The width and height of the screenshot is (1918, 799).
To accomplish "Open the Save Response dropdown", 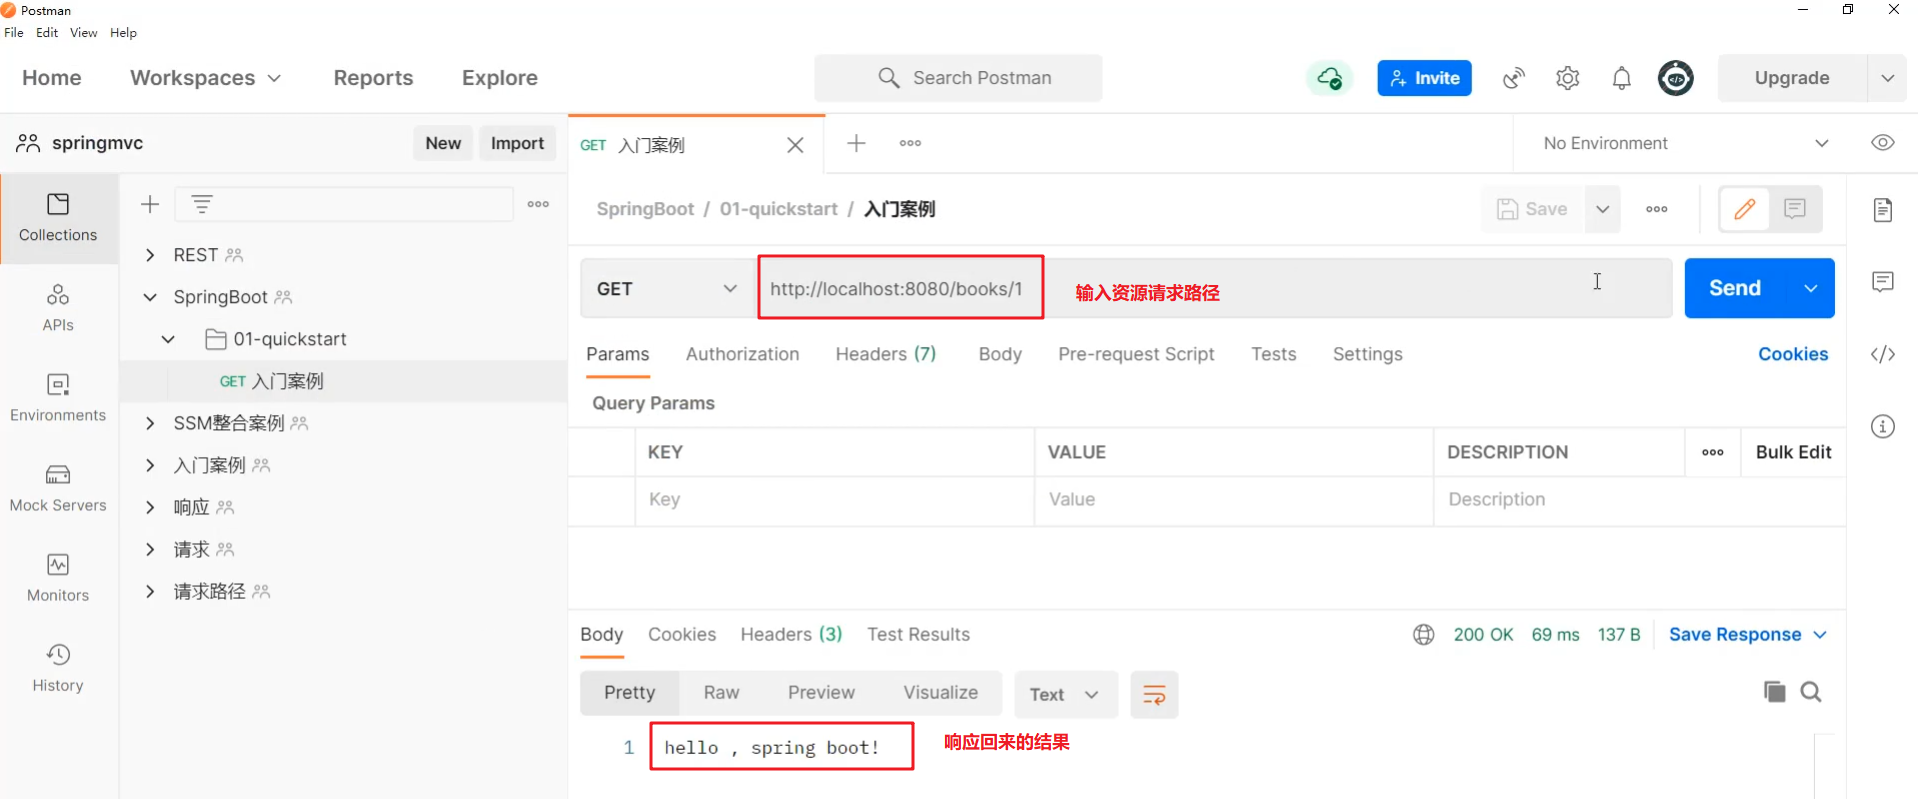I will 1747,635.
